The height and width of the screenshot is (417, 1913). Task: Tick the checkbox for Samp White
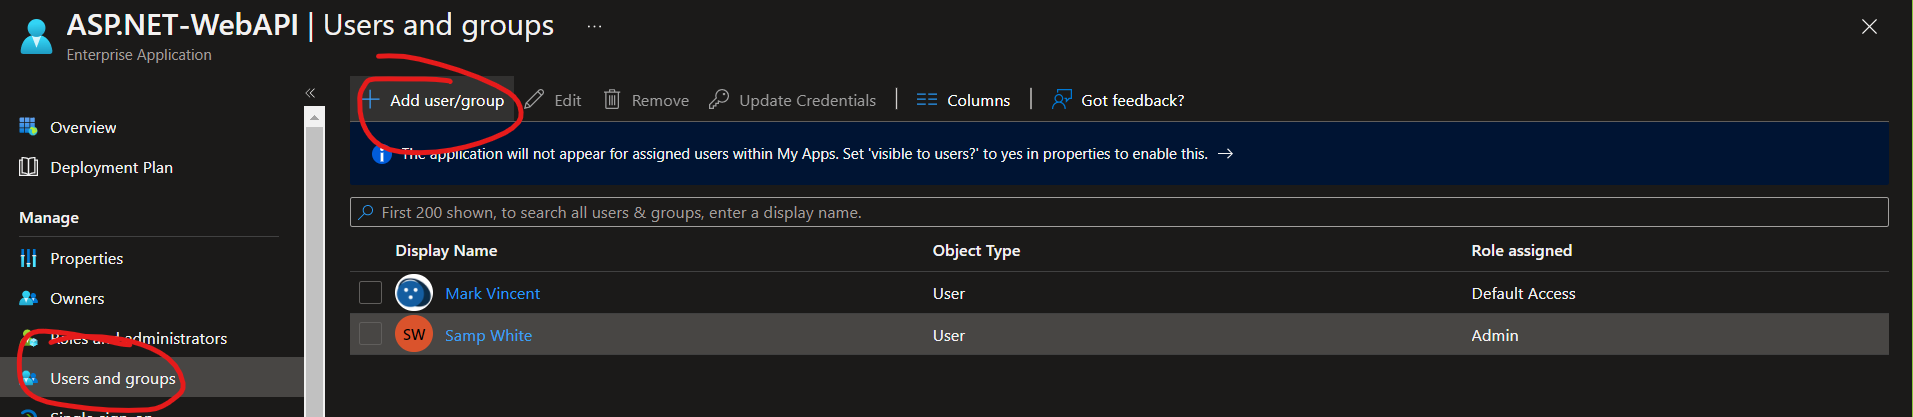click(370, 334)
